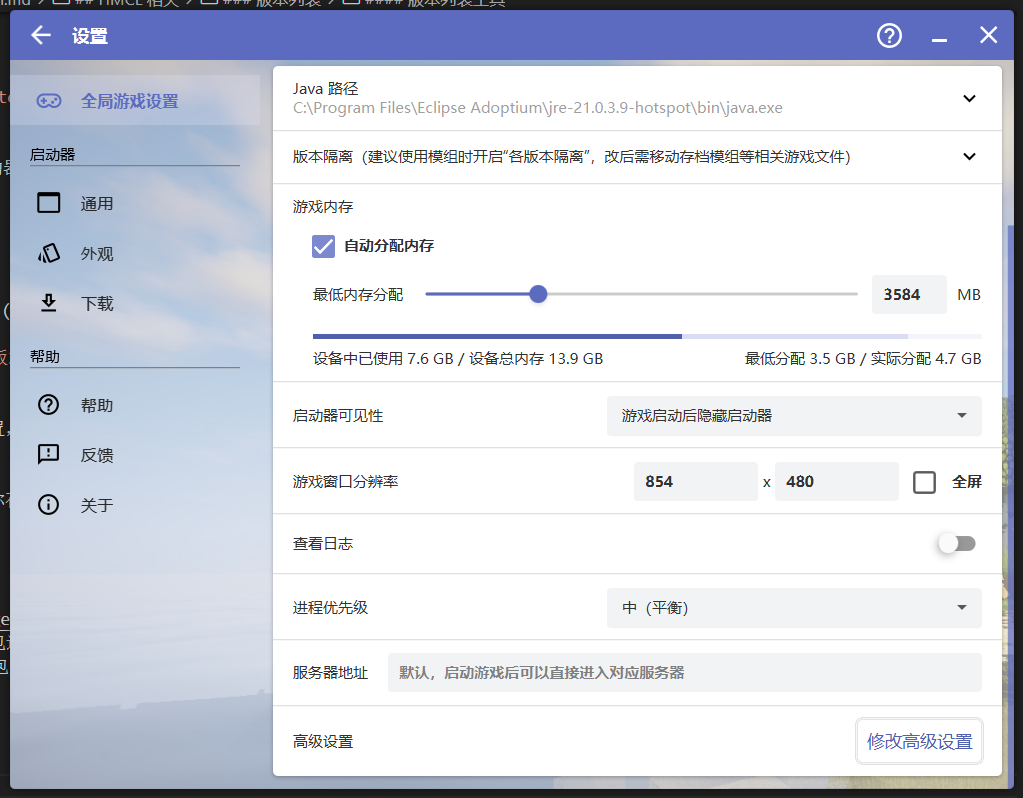The width and height of the screenshot is (1023, 798).
Task: Expand the 版本隔离 section
Action: point(968,157)
